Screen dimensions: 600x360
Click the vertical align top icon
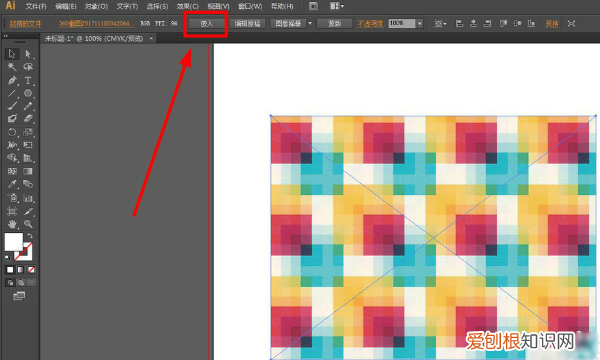point(504,23)
